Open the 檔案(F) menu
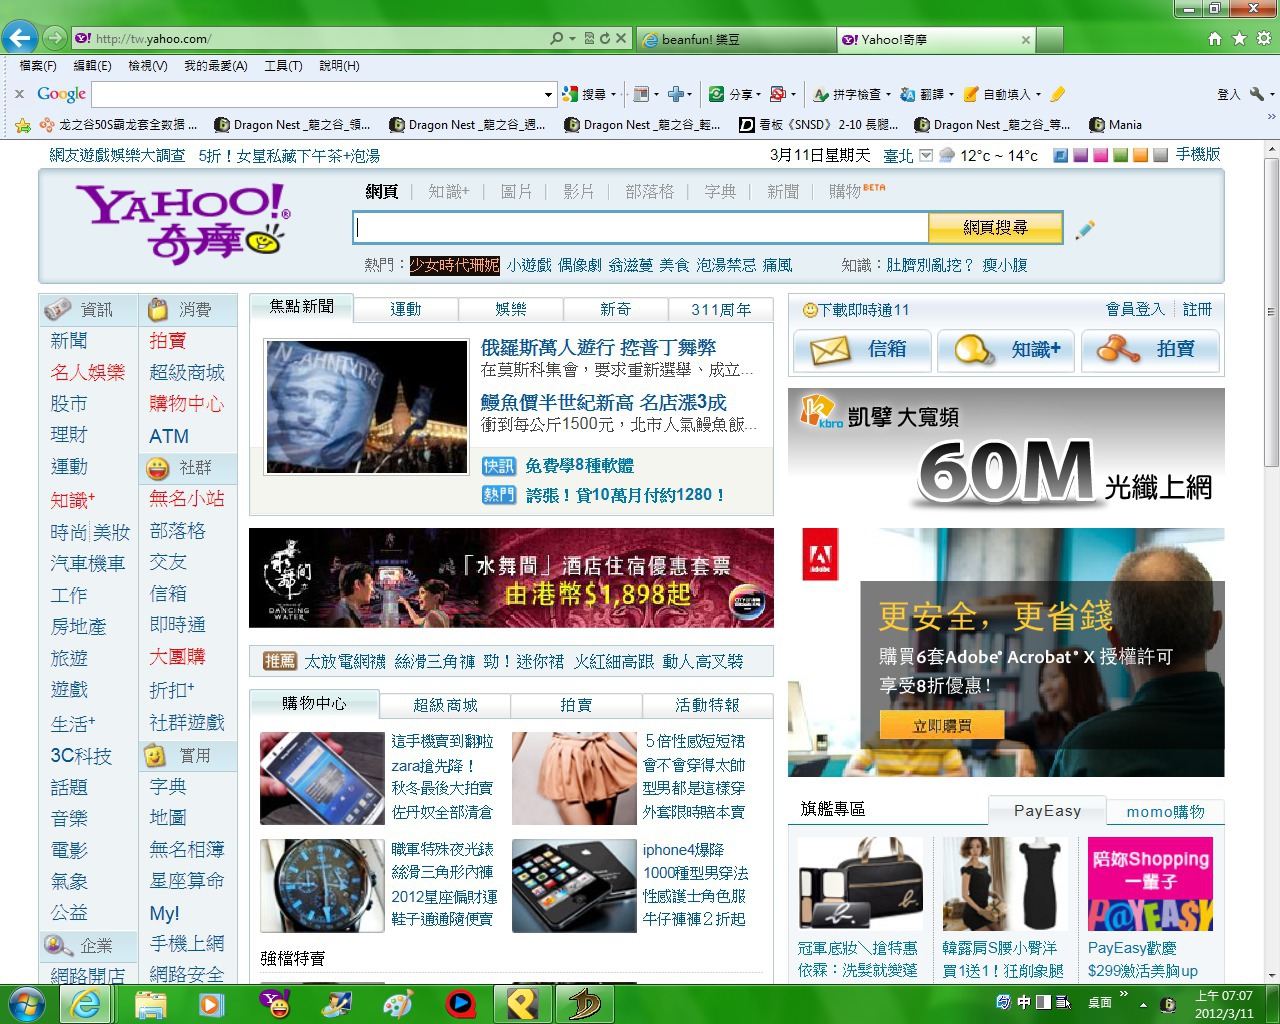Screen dimensions: 1280x1024 pos(38,66)
